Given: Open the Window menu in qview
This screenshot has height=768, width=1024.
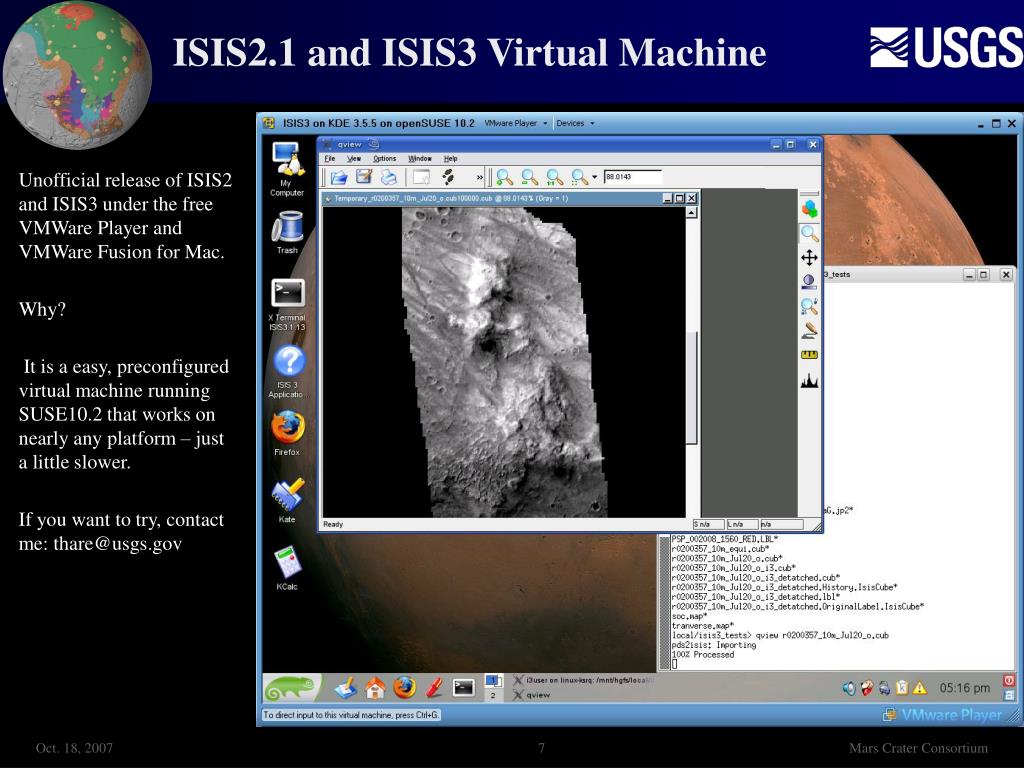Looking at the screenshot, I should click(x=419, y=159).
